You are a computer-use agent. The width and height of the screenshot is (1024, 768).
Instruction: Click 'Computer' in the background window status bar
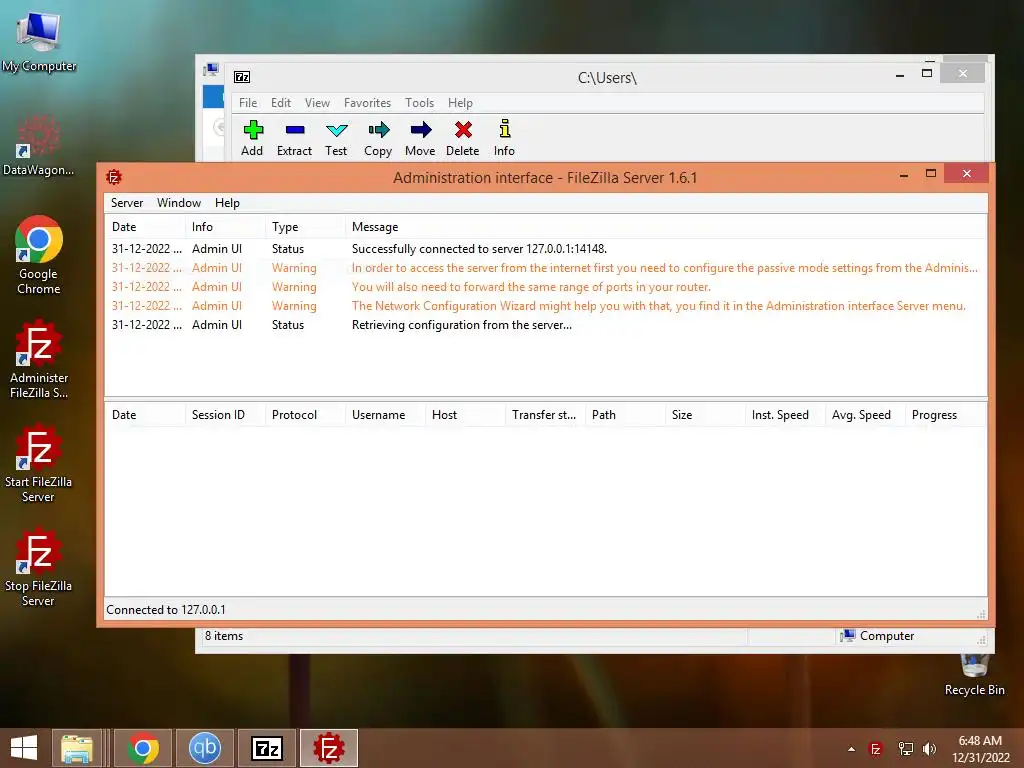click(878, 636)
